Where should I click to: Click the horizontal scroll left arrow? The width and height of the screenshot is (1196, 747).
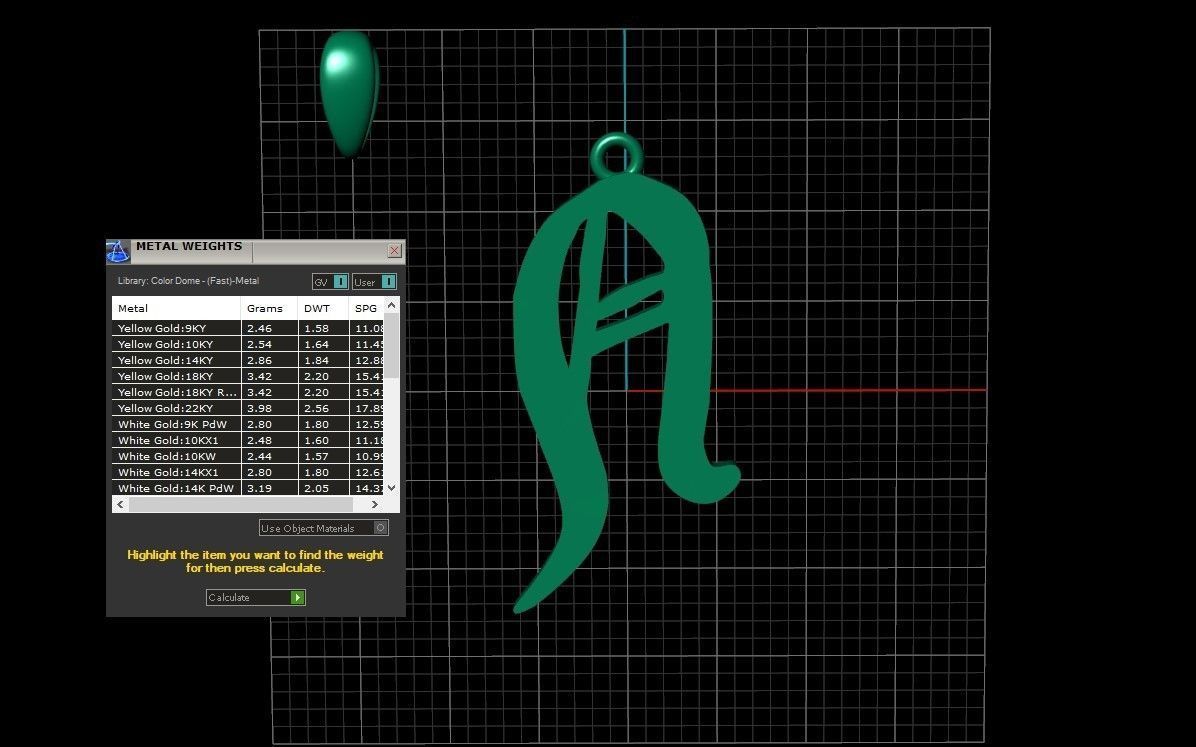[x=120, y=504]
